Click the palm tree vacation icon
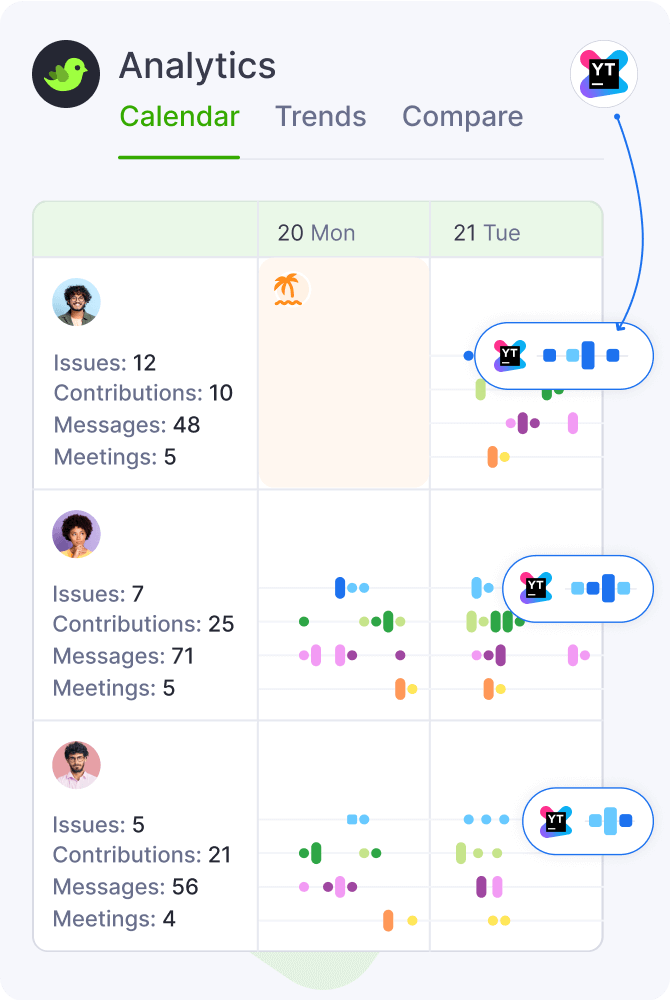This screenshot has width=670, height=1000. 288,290
